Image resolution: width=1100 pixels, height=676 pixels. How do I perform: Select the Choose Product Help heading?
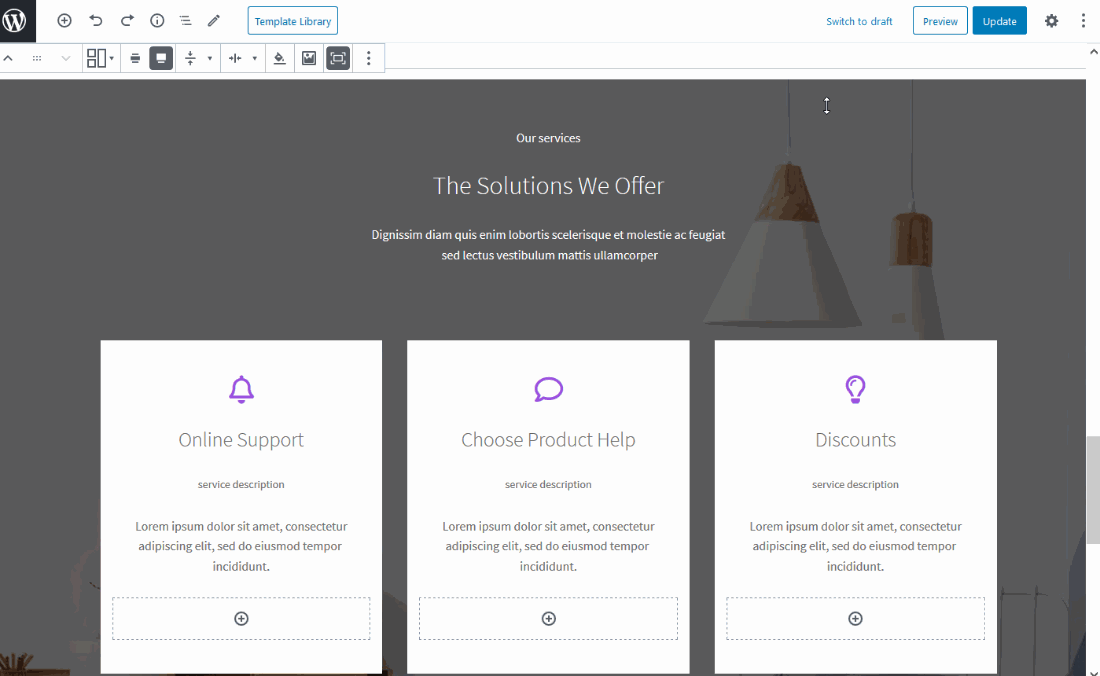click(548, 440)
